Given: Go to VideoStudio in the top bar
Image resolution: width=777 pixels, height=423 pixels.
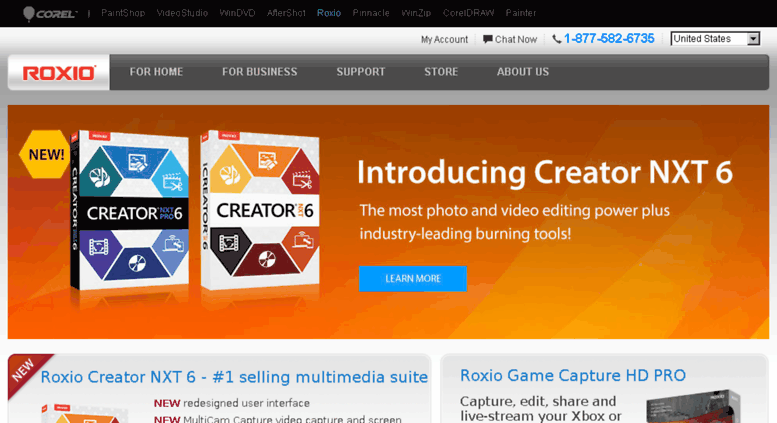Looking at the screenshot, I should point(182,13).
